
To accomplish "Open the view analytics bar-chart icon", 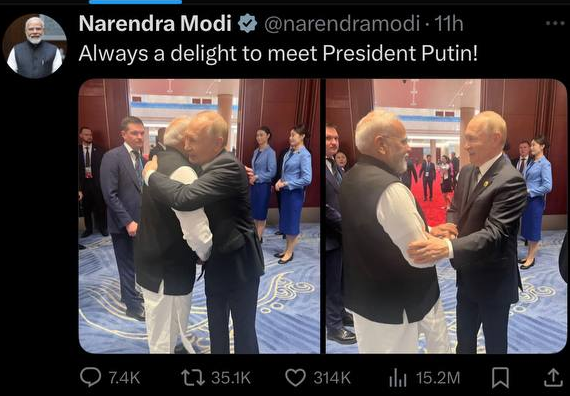I will tap(398, 378).
